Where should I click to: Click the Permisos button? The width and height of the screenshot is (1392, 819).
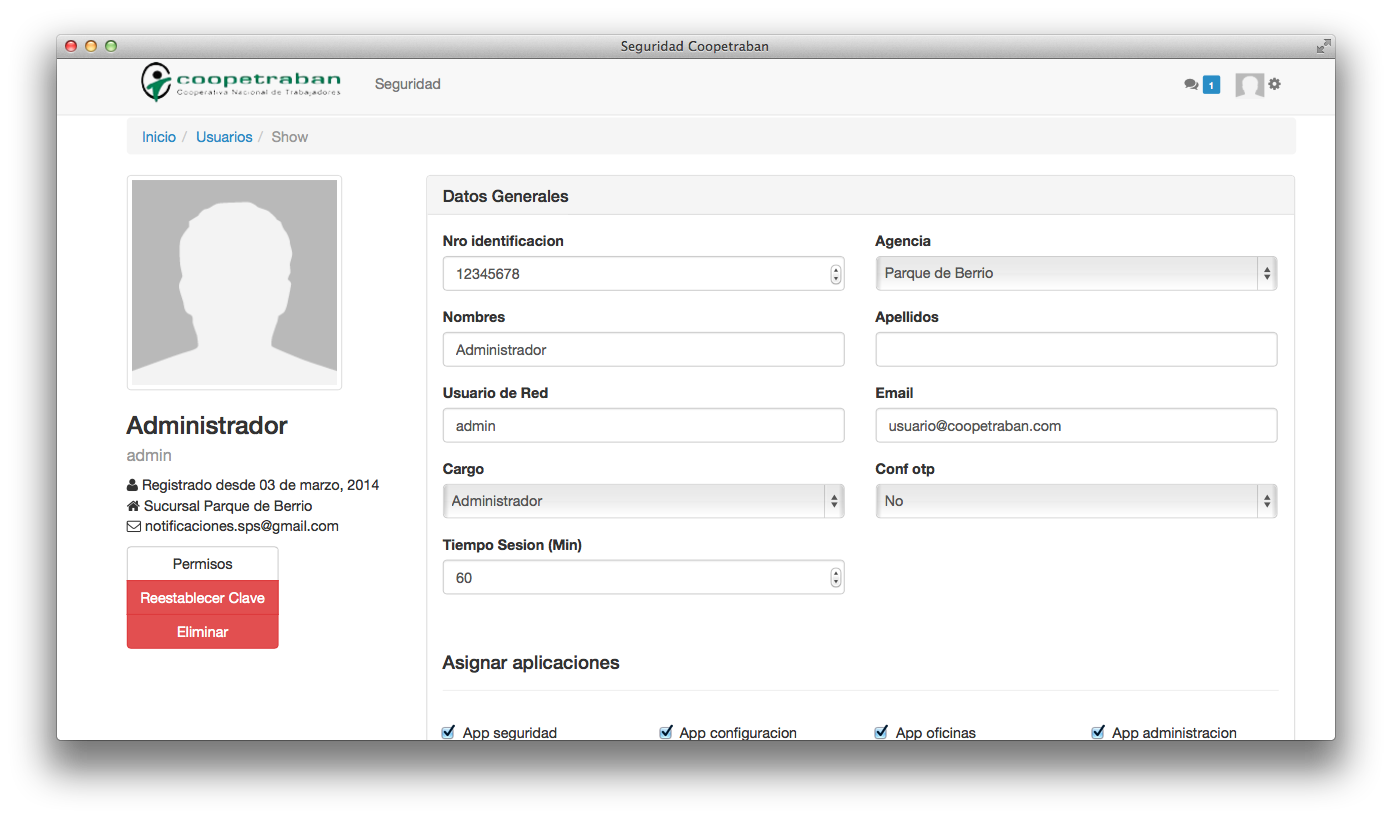[202, 564]
